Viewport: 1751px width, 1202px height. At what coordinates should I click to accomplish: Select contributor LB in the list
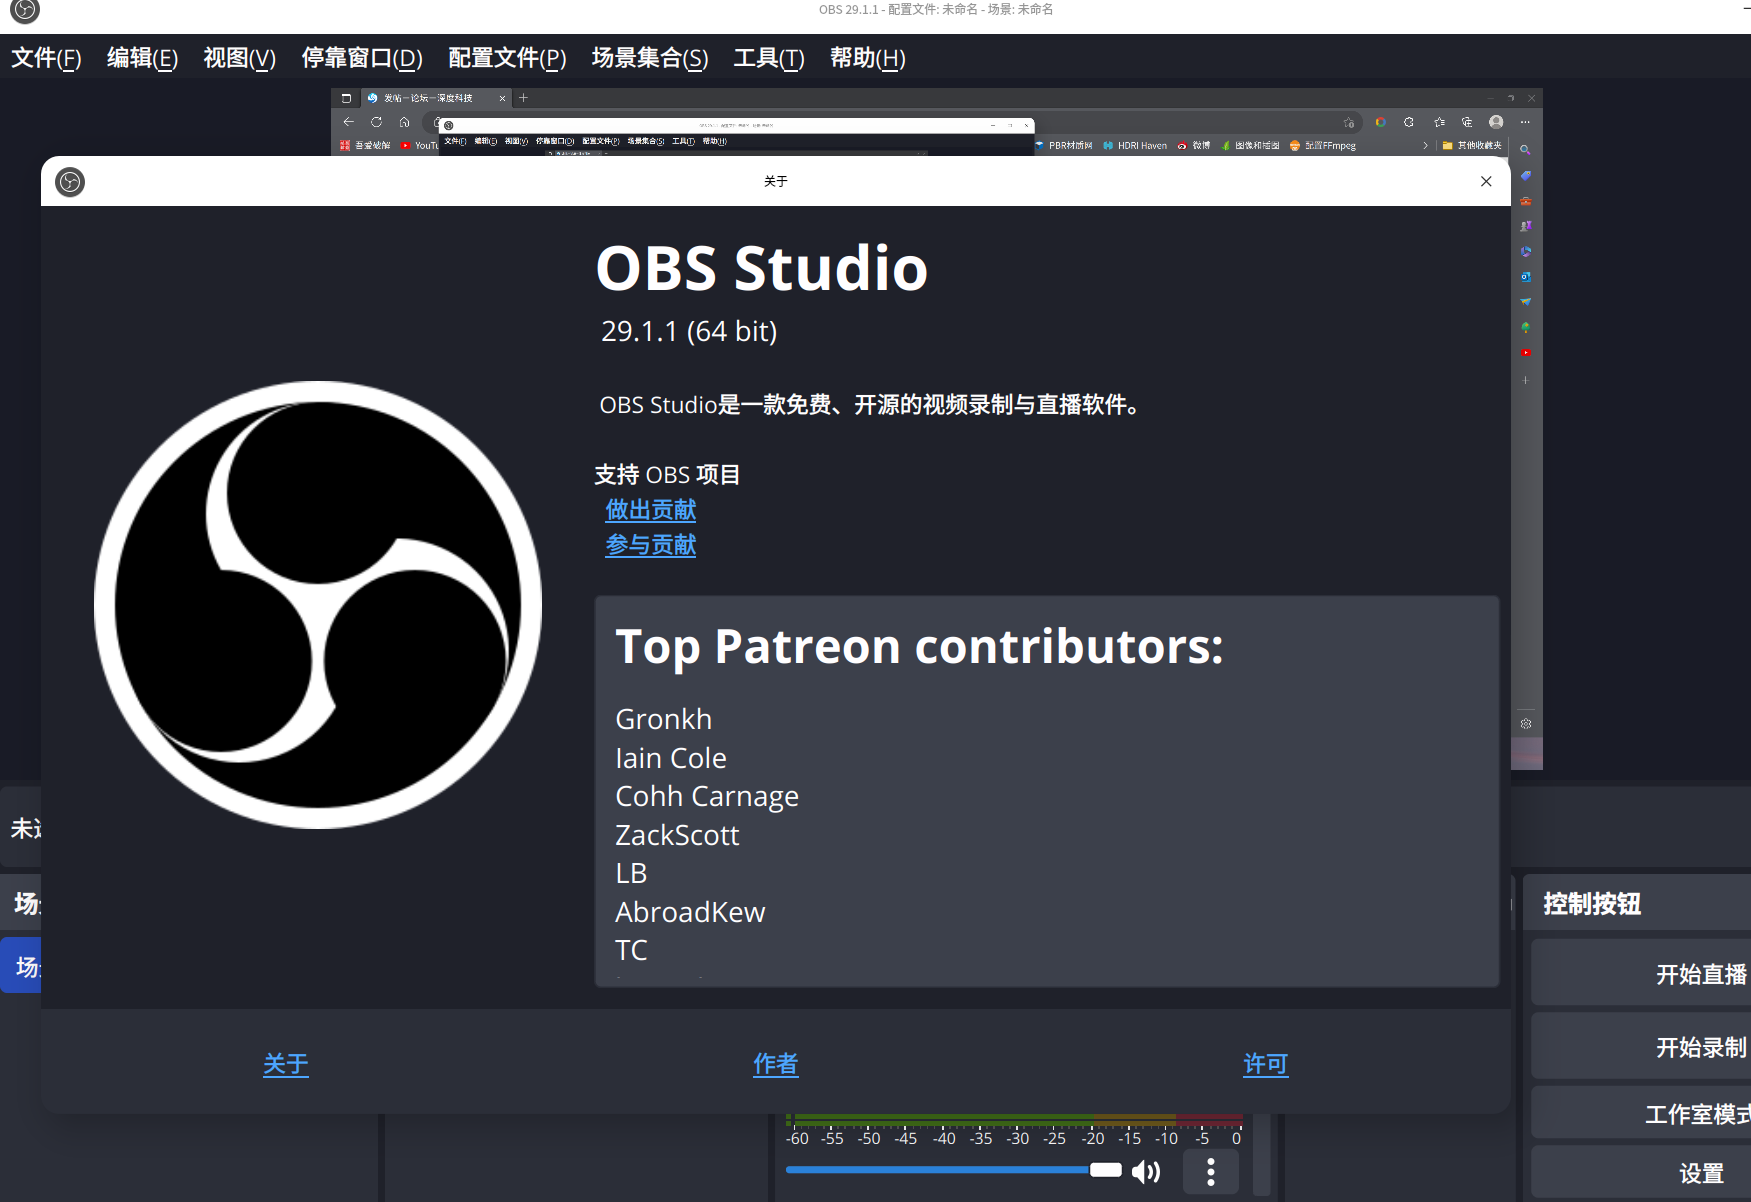coord(631,873)
